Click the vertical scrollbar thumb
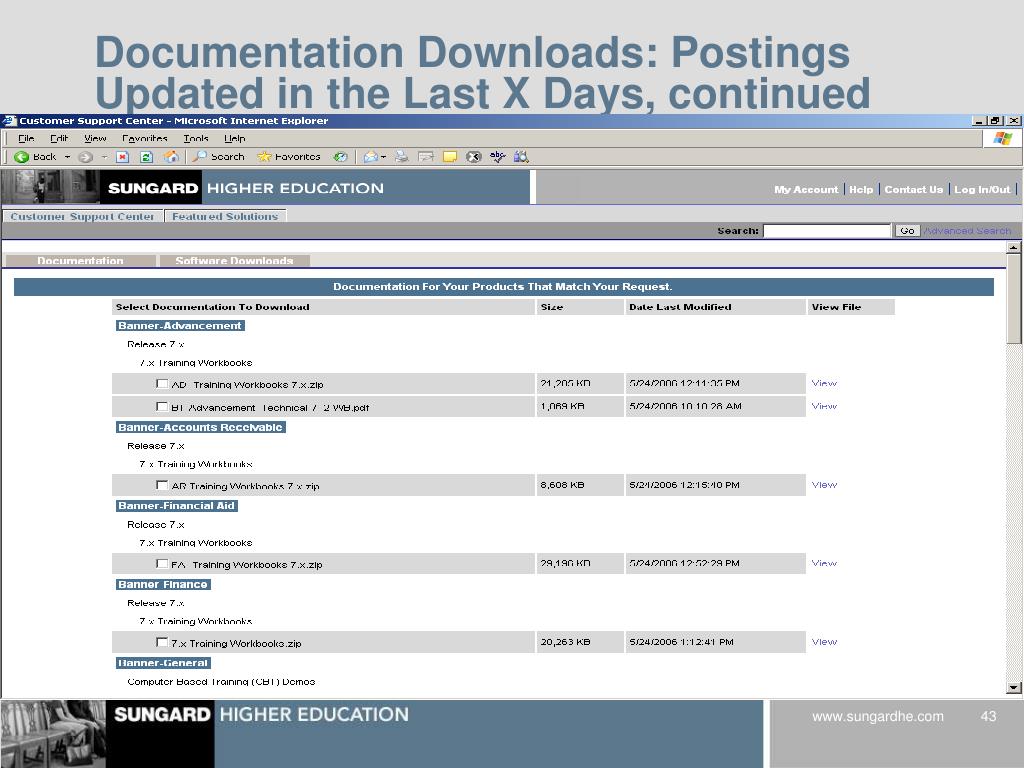The height and width of the screenshot is (768, 1024). click(x=1014, y=298)
